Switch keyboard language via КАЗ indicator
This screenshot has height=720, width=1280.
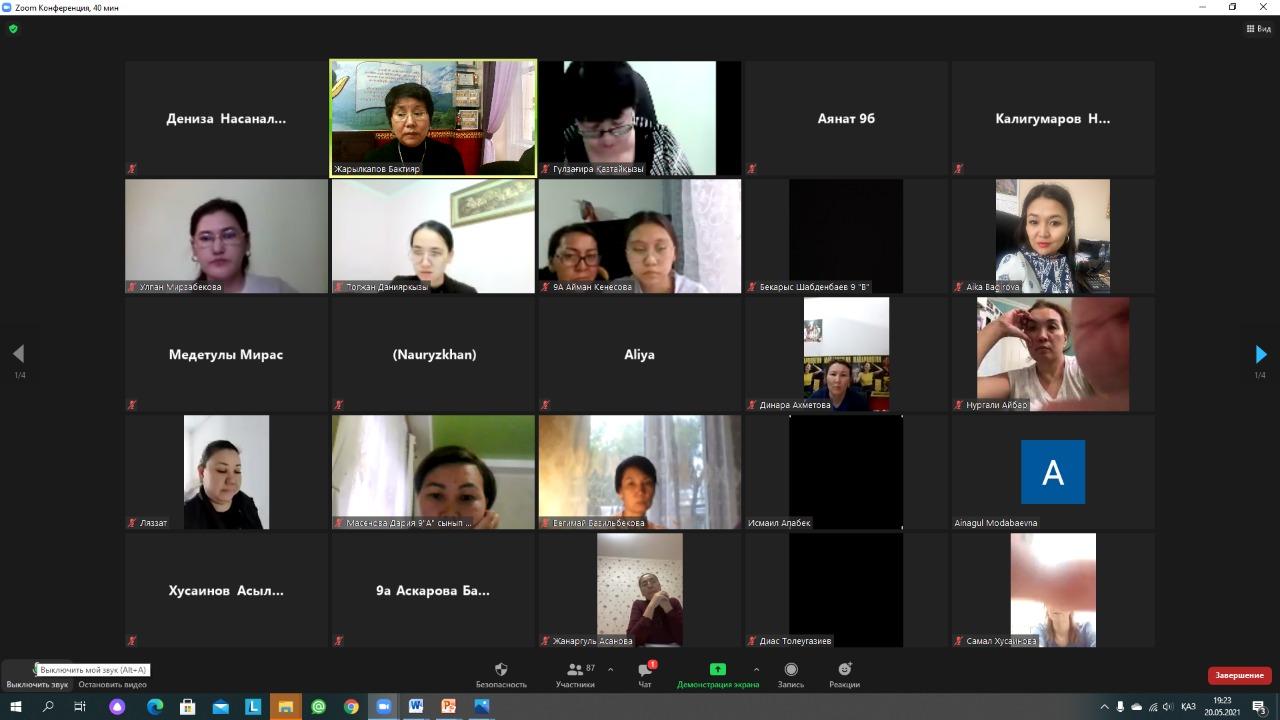pyautogui.click(x=1188, y=707)
